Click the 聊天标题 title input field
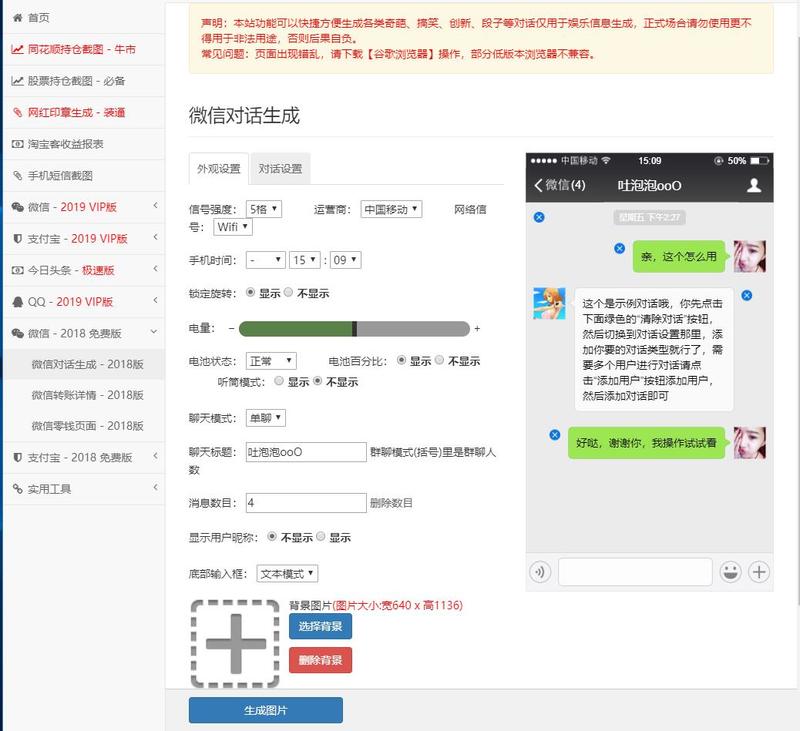 [x=308, y=450]
